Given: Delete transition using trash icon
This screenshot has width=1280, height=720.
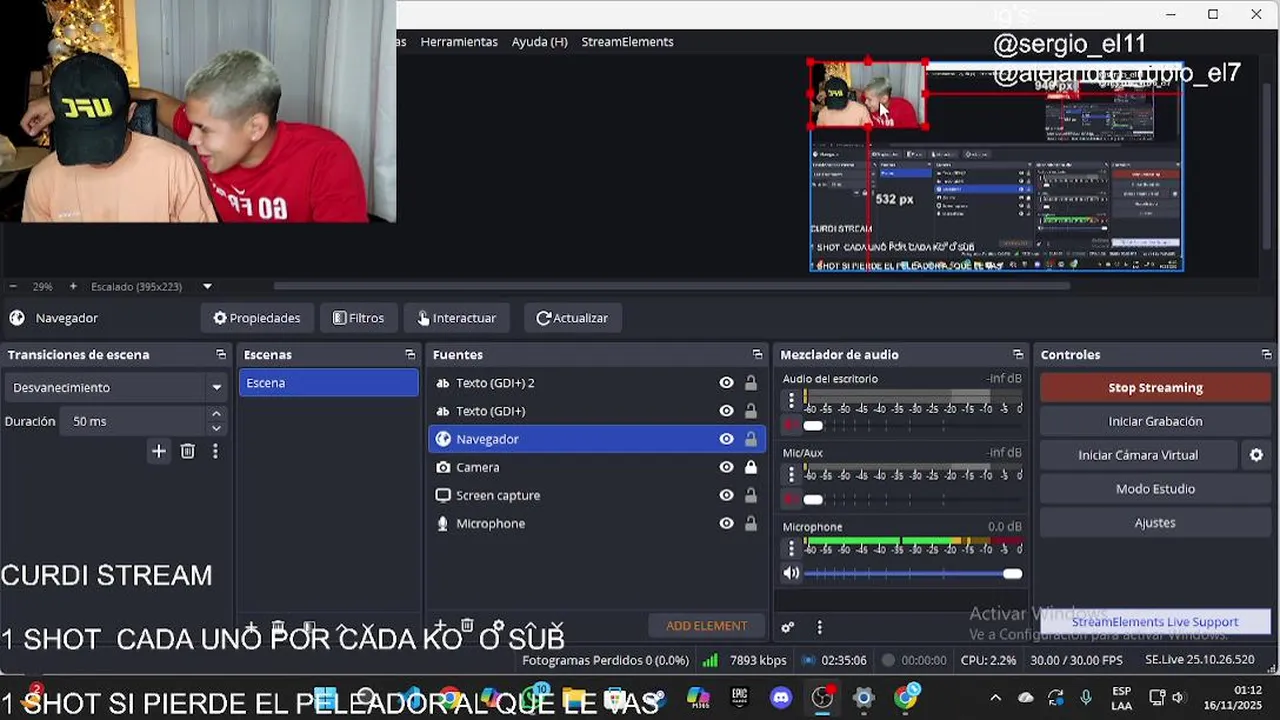Looking at the screenshot, I should point(187,451).
